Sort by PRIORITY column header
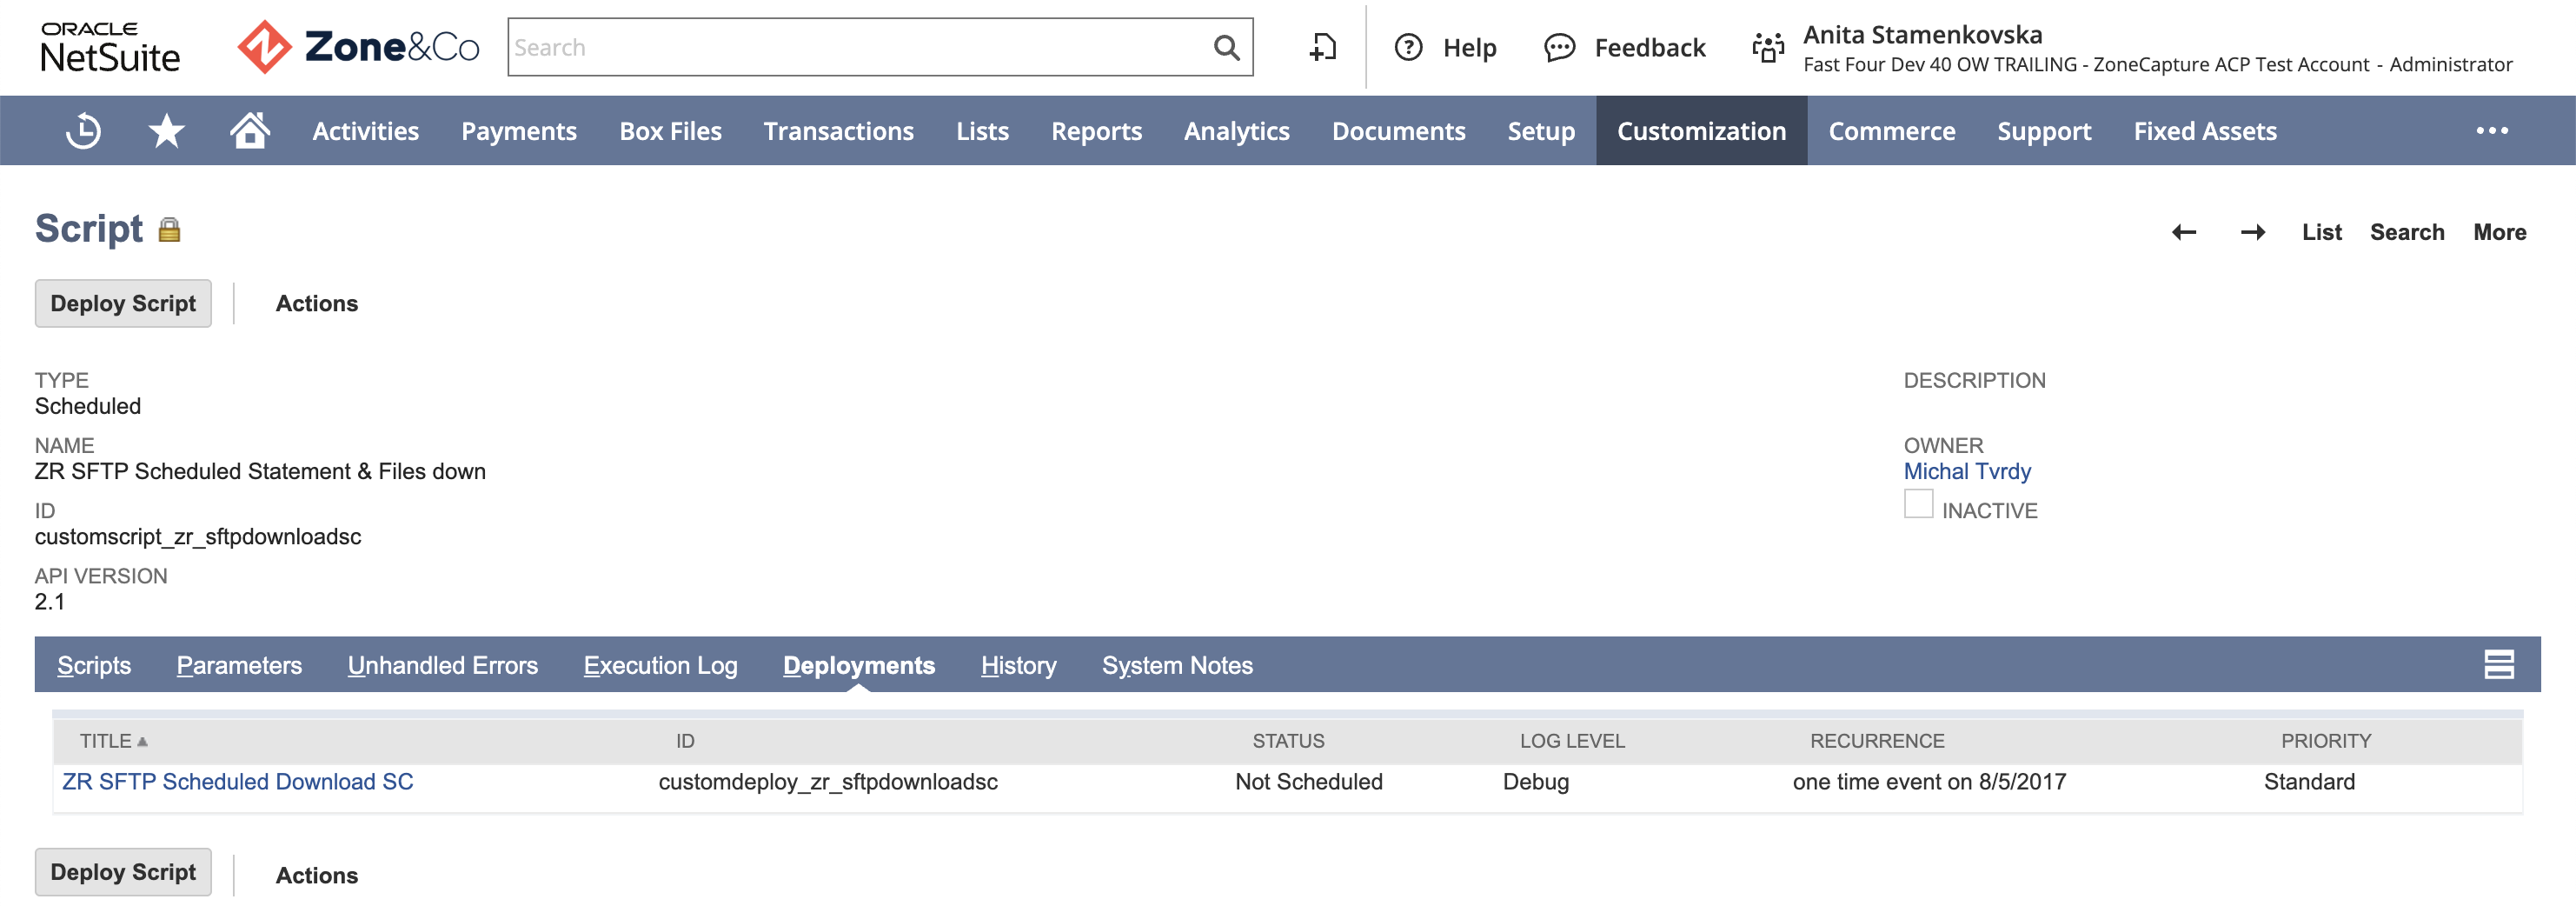 [2325, 741]
